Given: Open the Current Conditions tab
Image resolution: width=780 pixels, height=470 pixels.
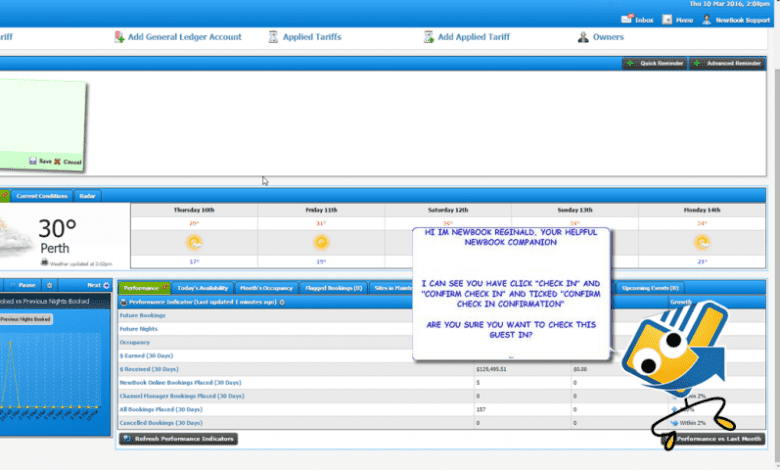Looking at the screenshot, I should coord(42,196).
